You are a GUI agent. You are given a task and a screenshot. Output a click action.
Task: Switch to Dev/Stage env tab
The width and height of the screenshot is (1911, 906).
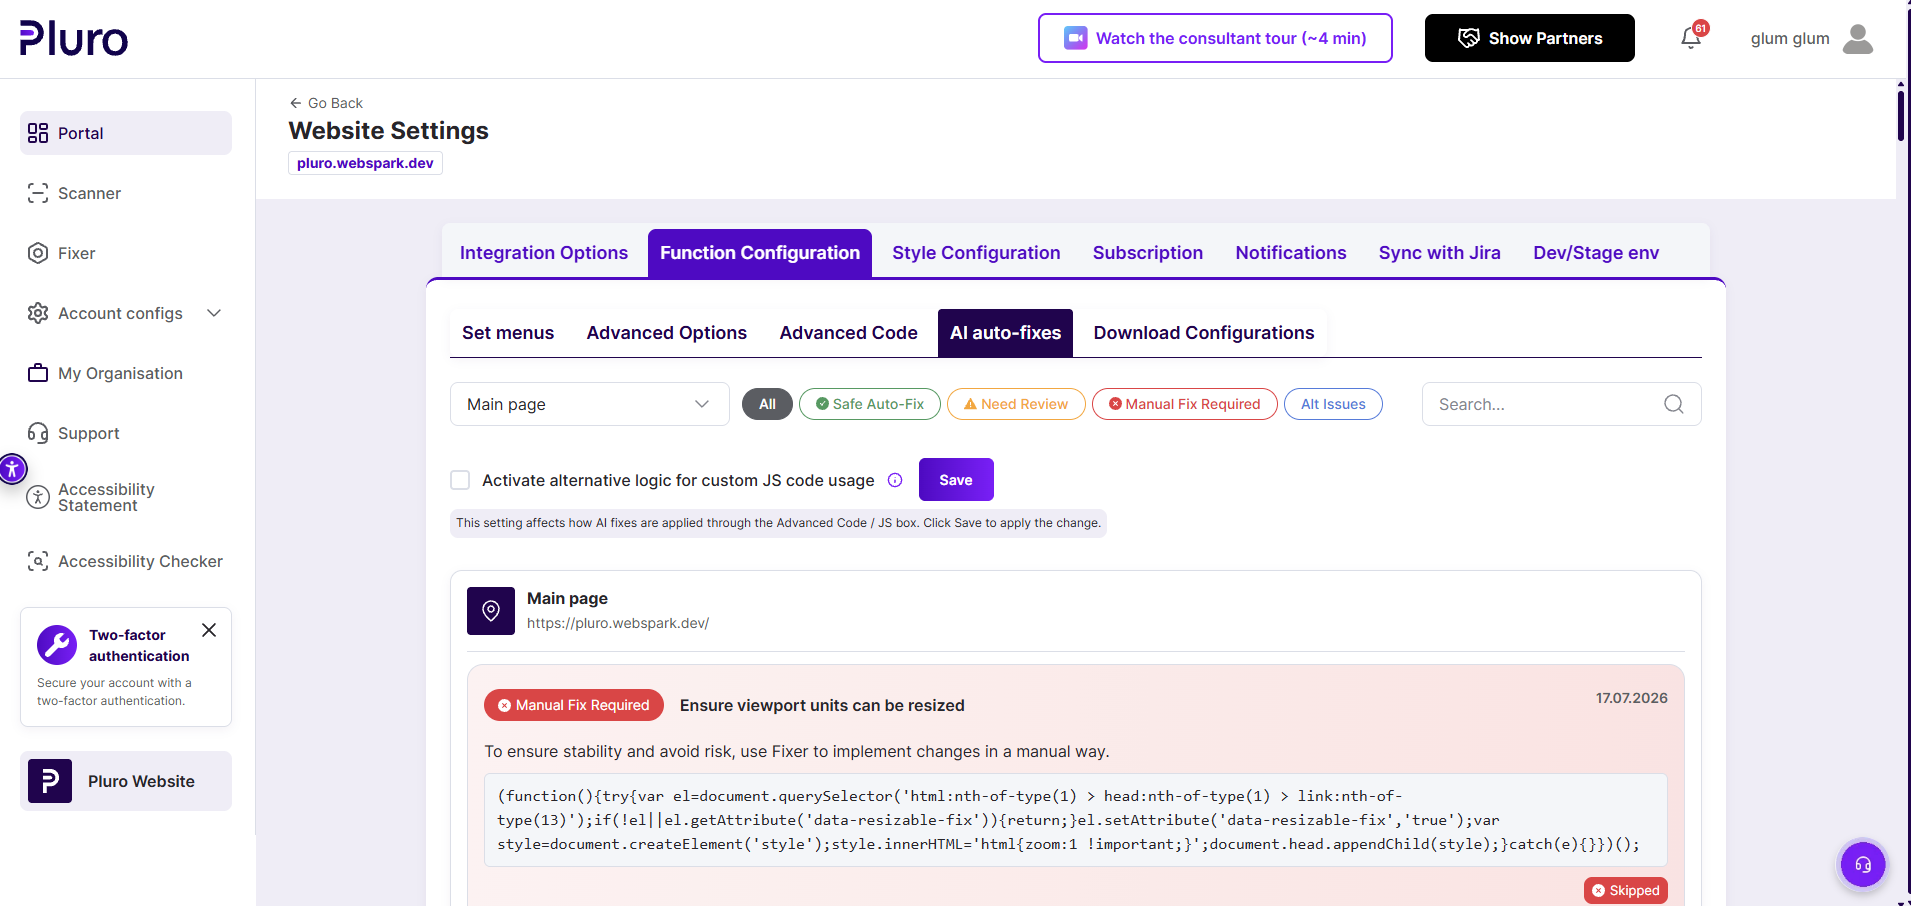[1596, 253]
